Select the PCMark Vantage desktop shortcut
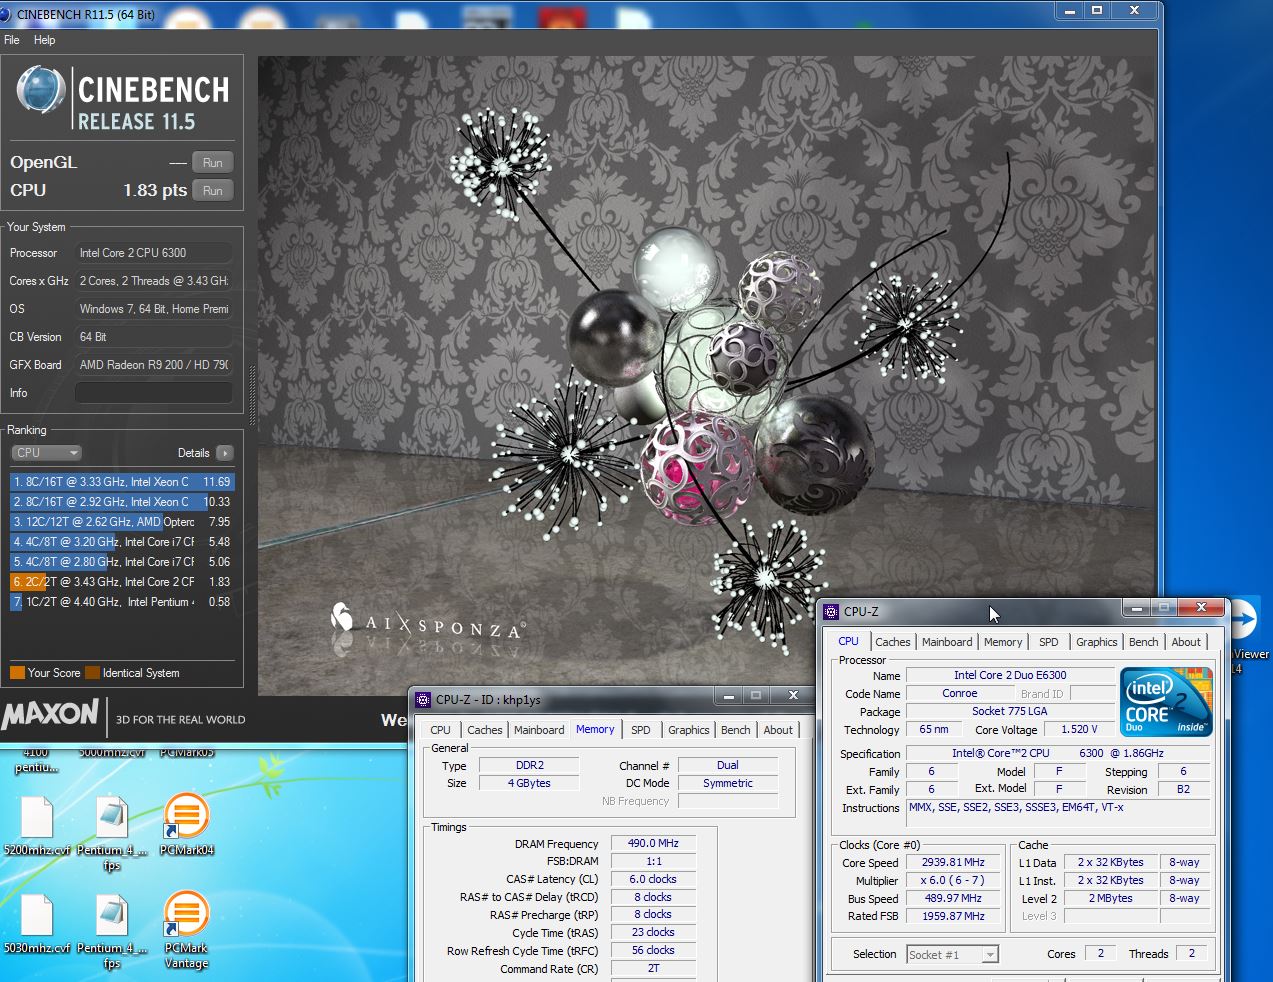Screen dimensions: 1273x982 [186, 930]
